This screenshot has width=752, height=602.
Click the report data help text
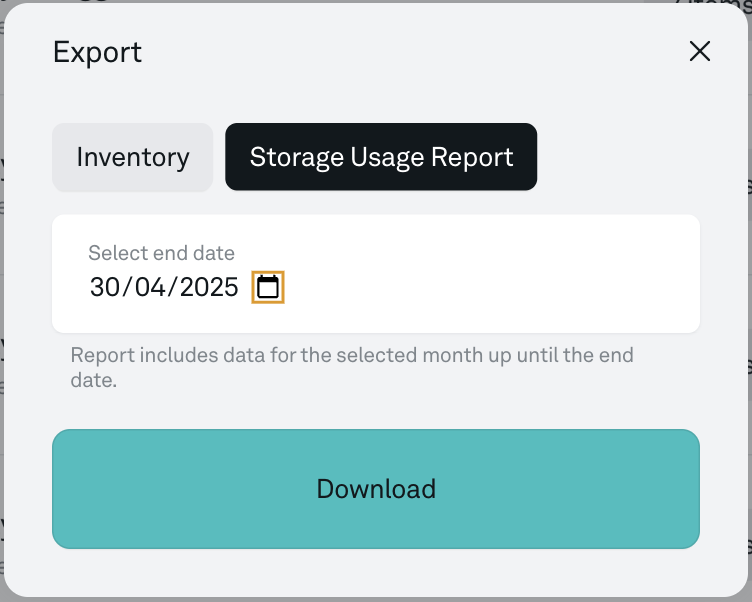click(x=352, y=367)
